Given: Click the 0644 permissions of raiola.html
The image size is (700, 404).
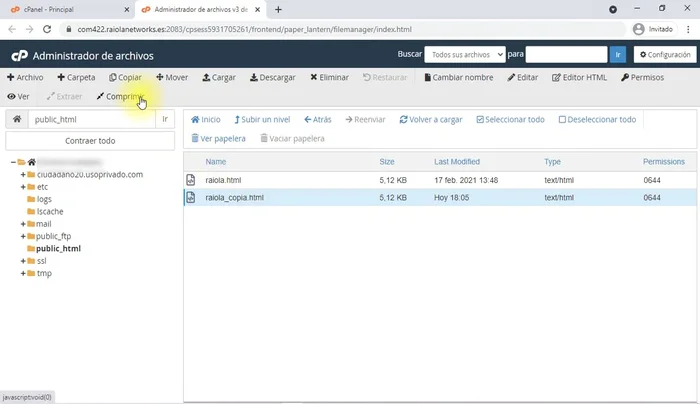Looking at the screenshot, I should 652,180.
